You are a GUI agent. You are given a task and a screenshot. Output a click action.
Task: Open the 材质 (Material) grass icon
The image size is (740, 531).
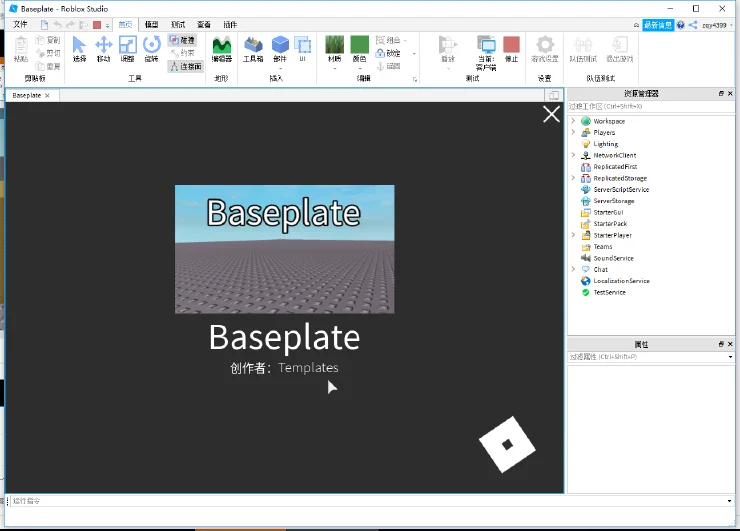tap(335, 45)
